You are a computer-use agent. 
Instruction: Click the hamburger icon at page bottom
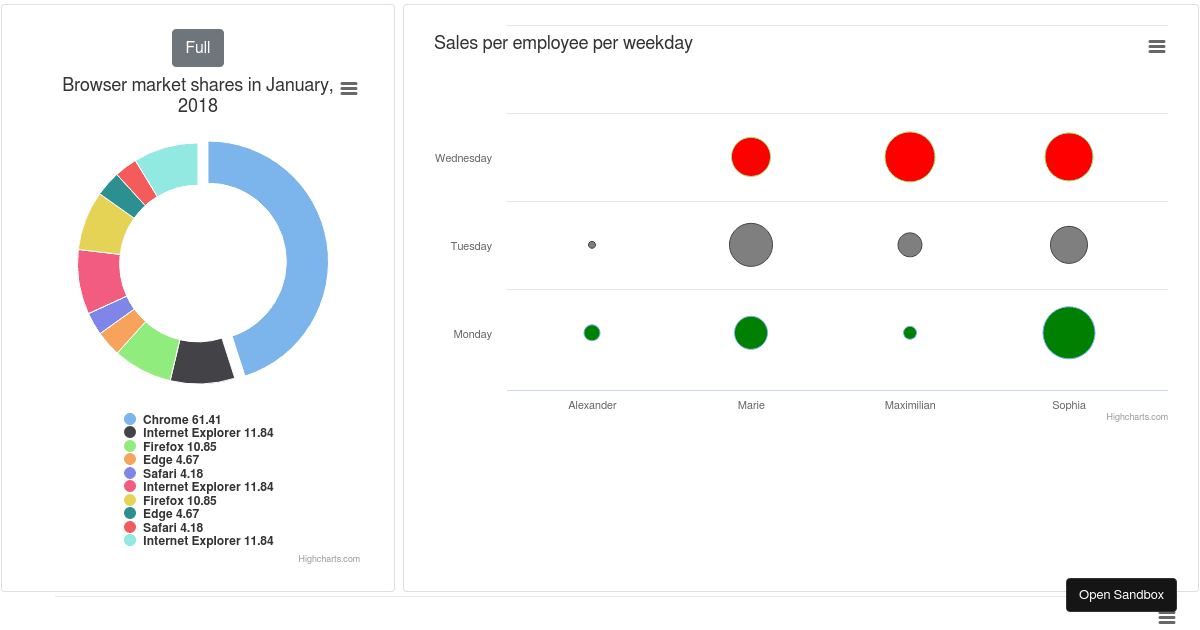[x=1166, y=618]
